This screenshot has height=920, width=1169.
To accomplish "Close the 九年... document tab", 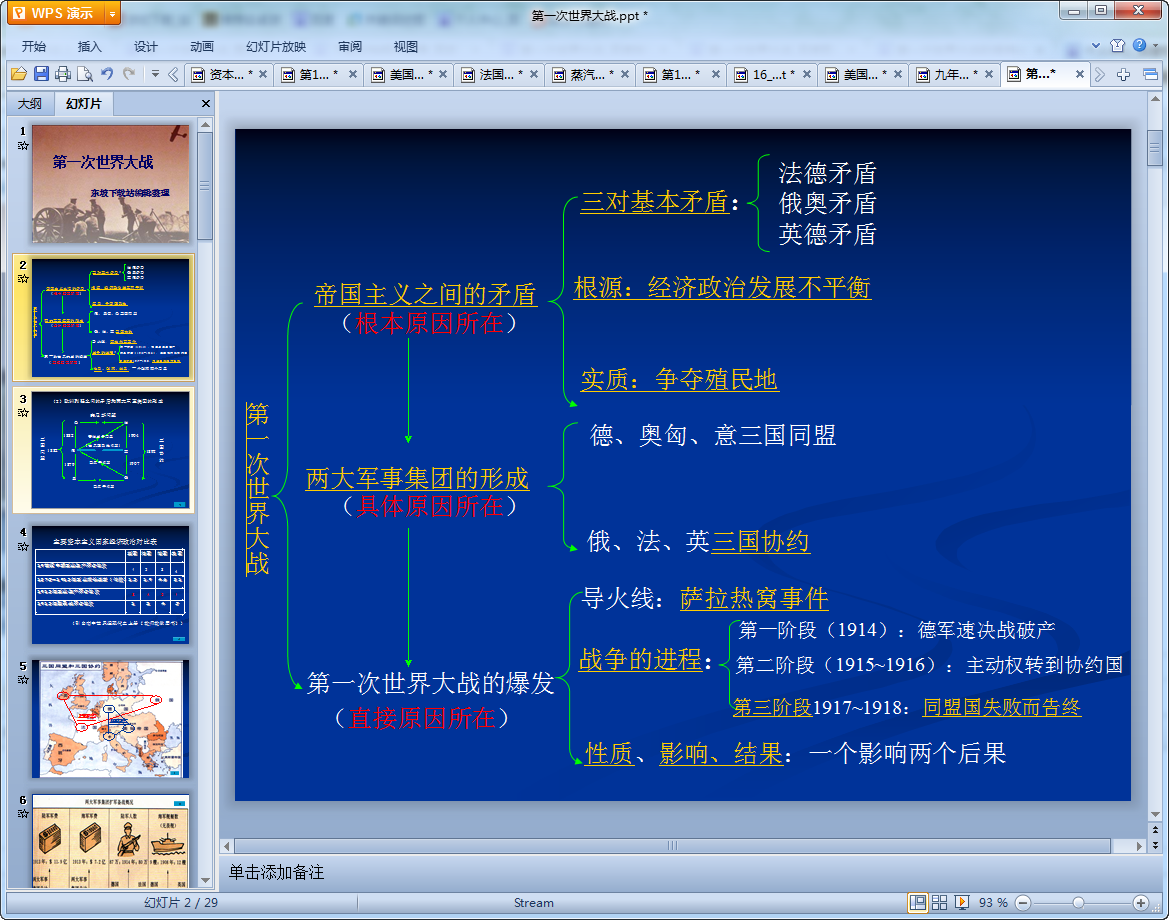I will [x=989, y=74].
